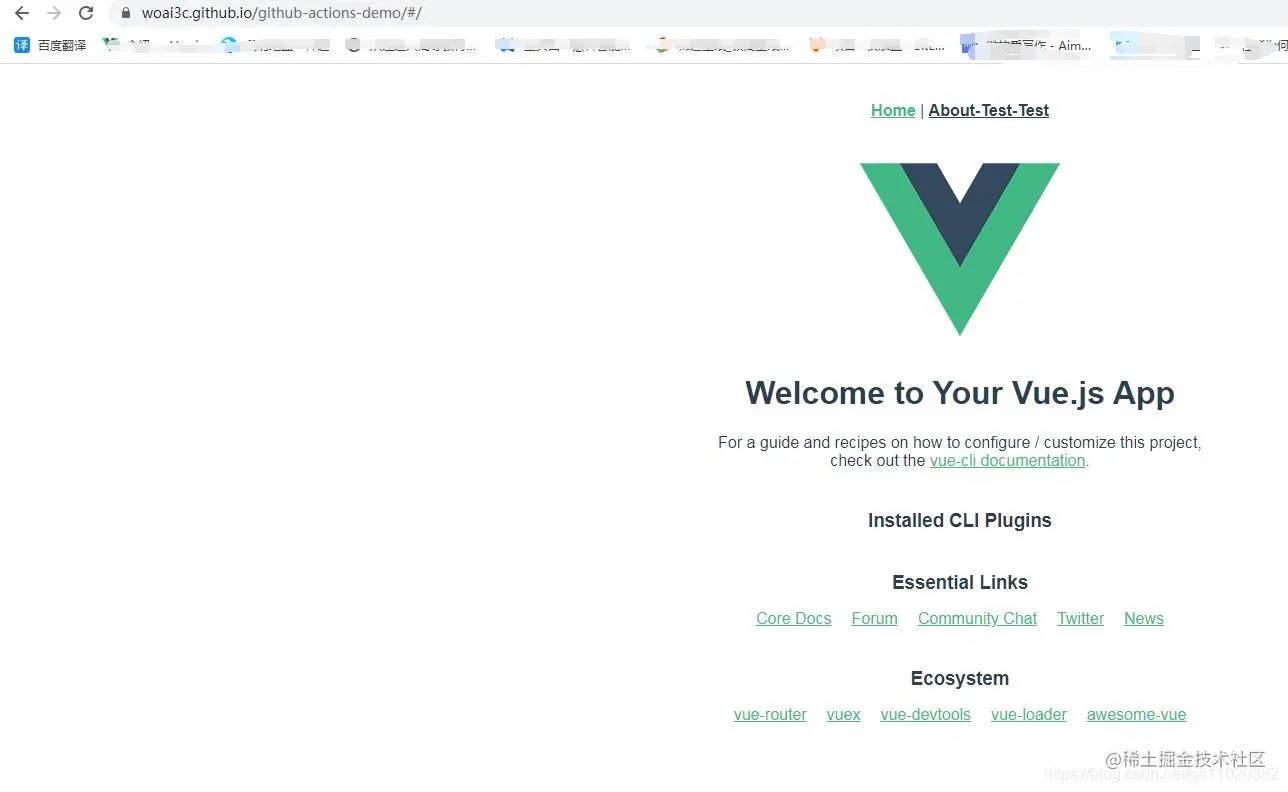The height and width of the screenshot is (792, 1288).
Task: Click the vuex link
Action: [x=843, y=714]
